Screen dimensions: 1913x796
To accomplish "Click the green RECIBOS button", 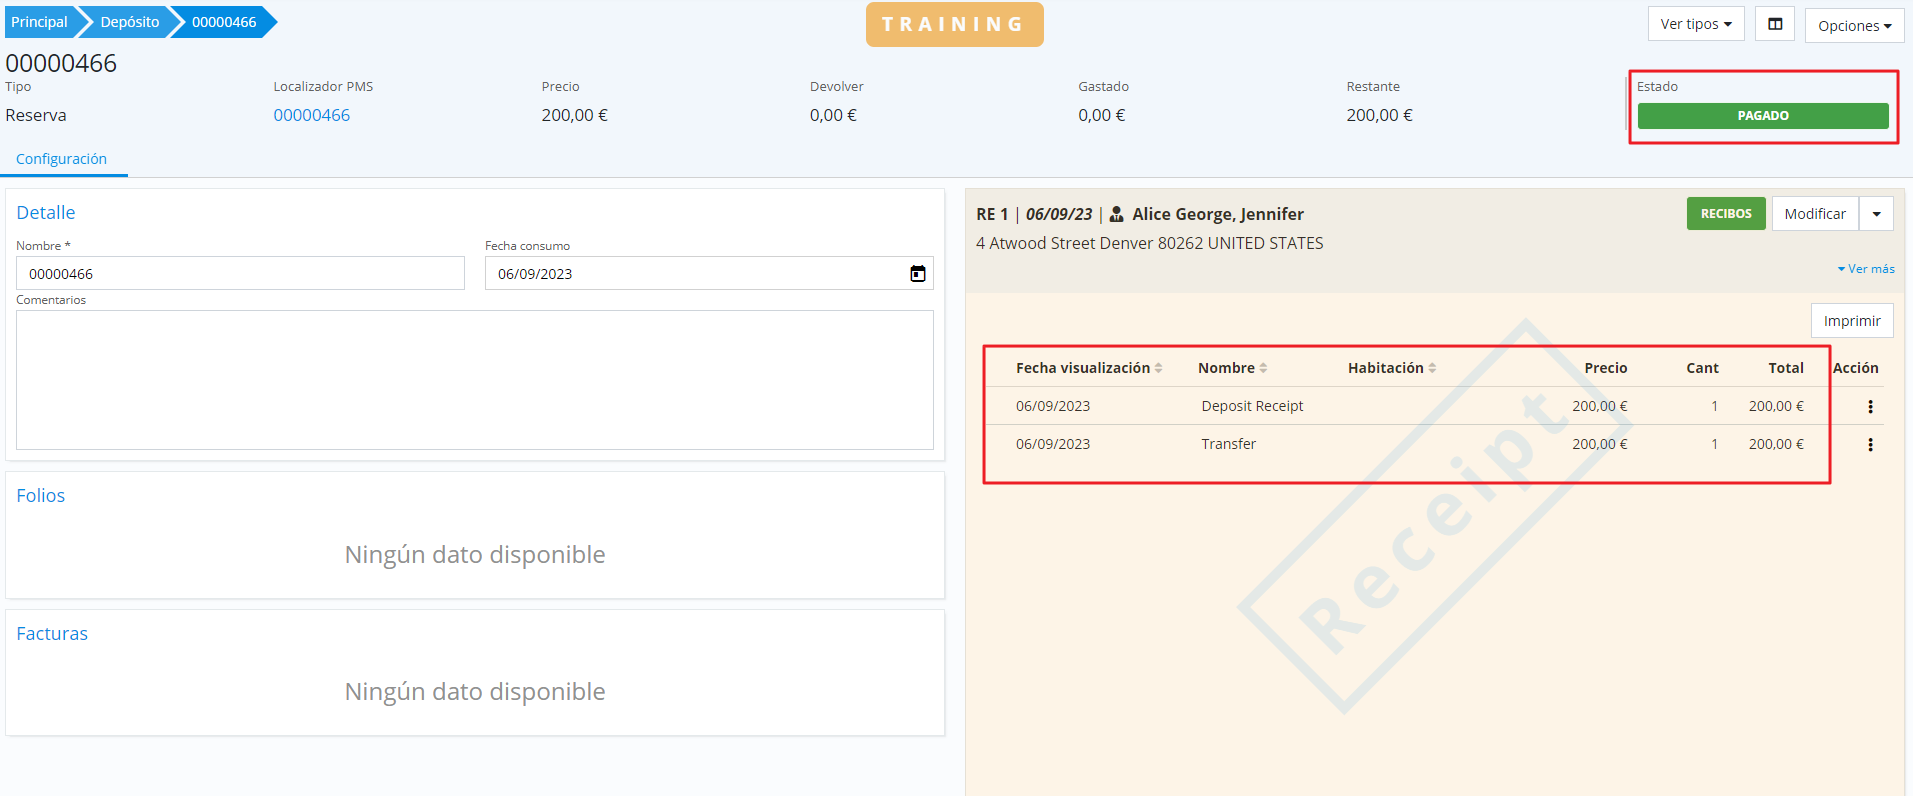I will click(1725, 214).
